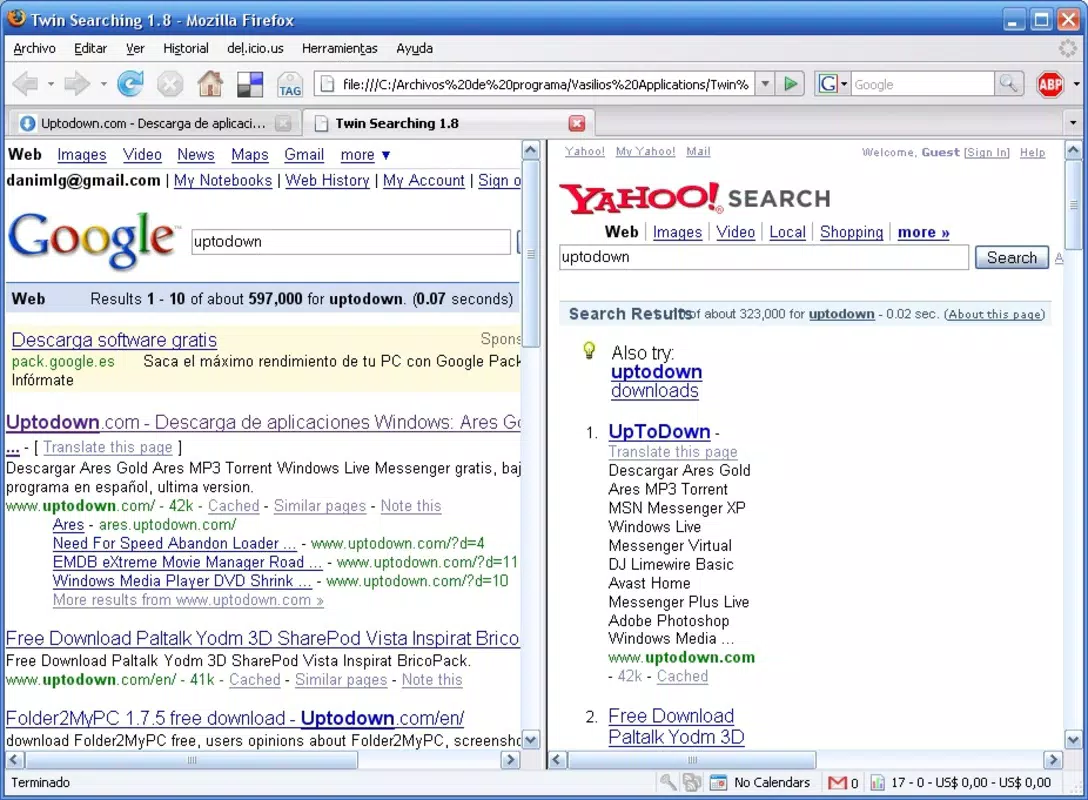Close the Uptodown.com tab
The width and height of the screenshot is (1088, 800).
(x=282, y=124)
